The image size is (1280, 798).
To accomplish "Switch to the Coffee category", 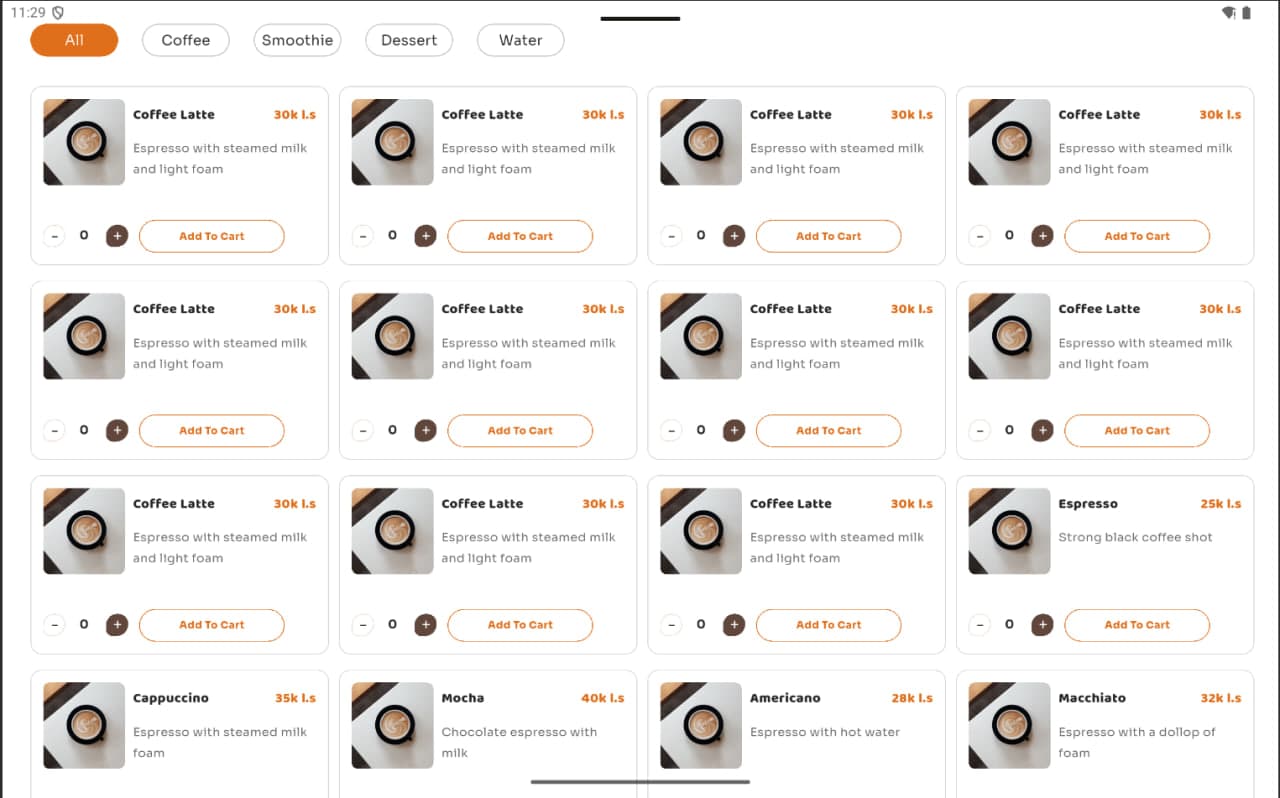I will [185, 40].
